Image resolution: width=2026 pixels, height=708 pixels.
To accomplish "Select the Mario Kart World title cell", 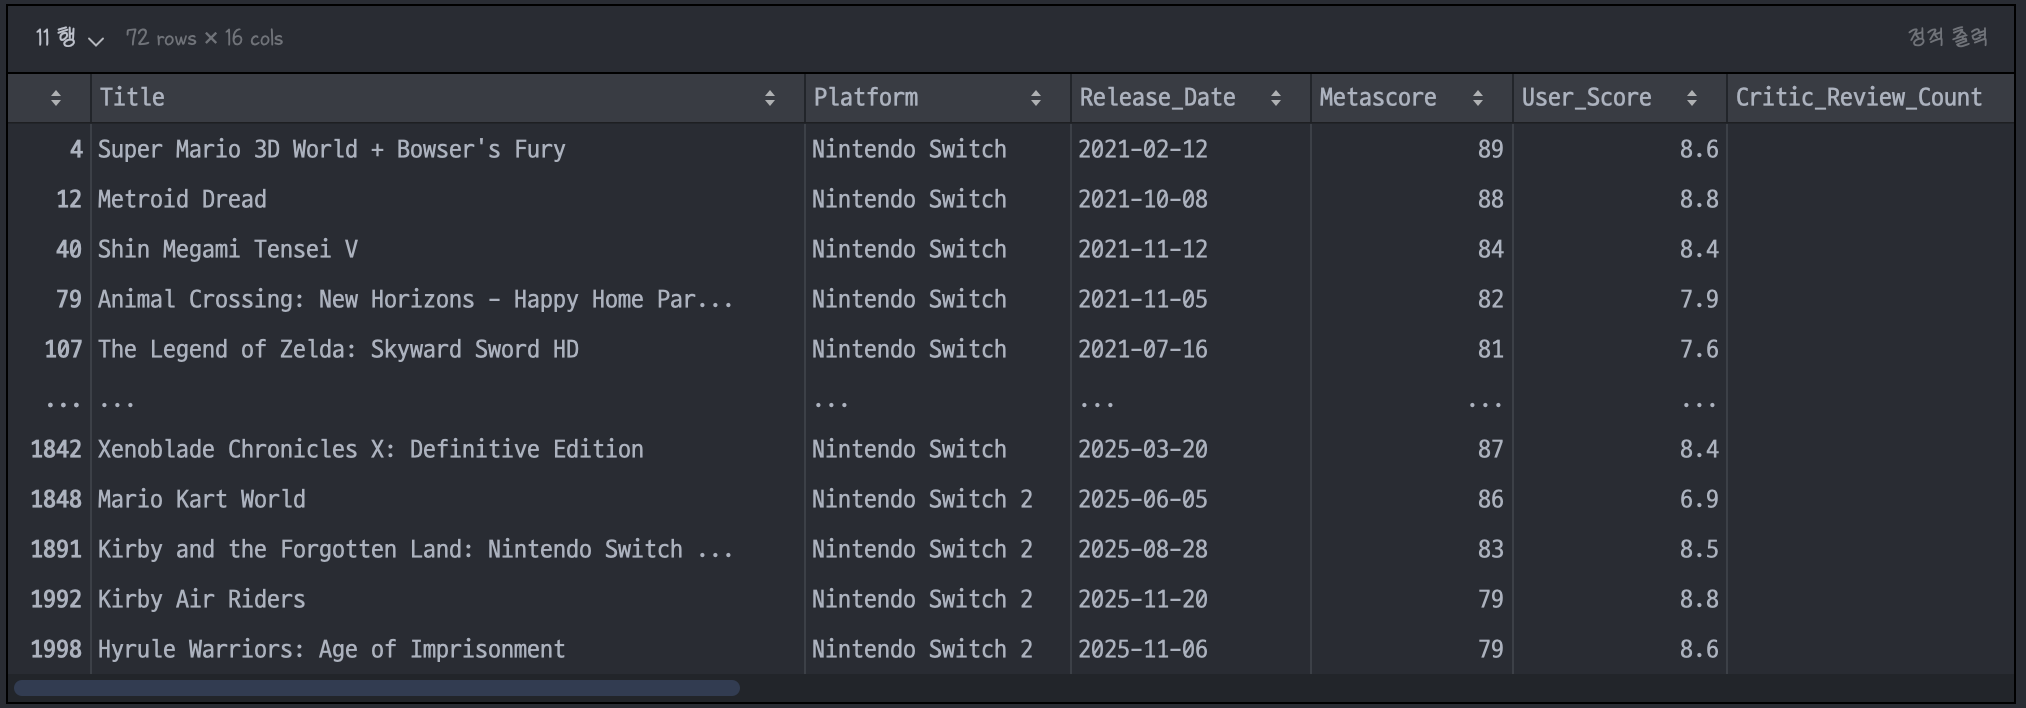I will point(448,499).
